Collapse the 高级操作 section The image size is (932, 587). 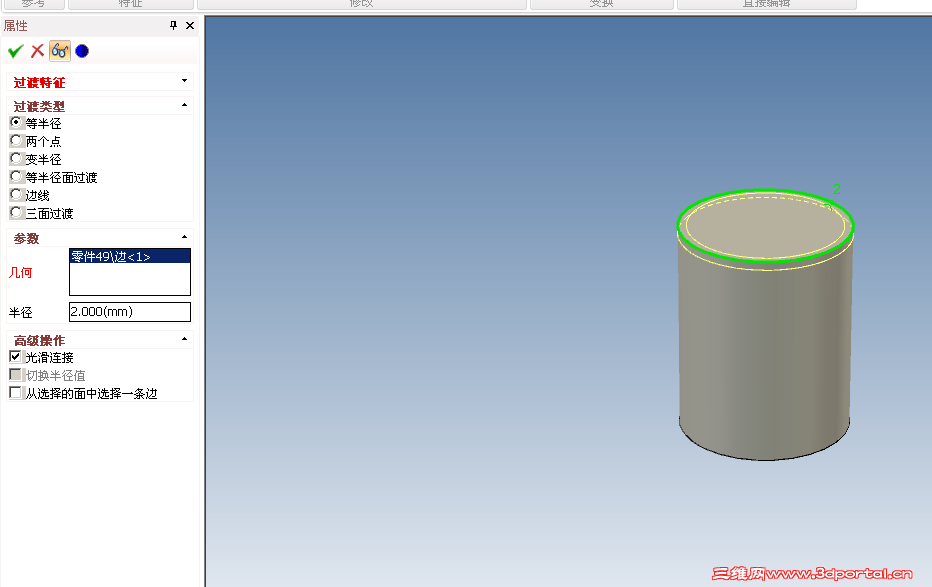(184, 339)
